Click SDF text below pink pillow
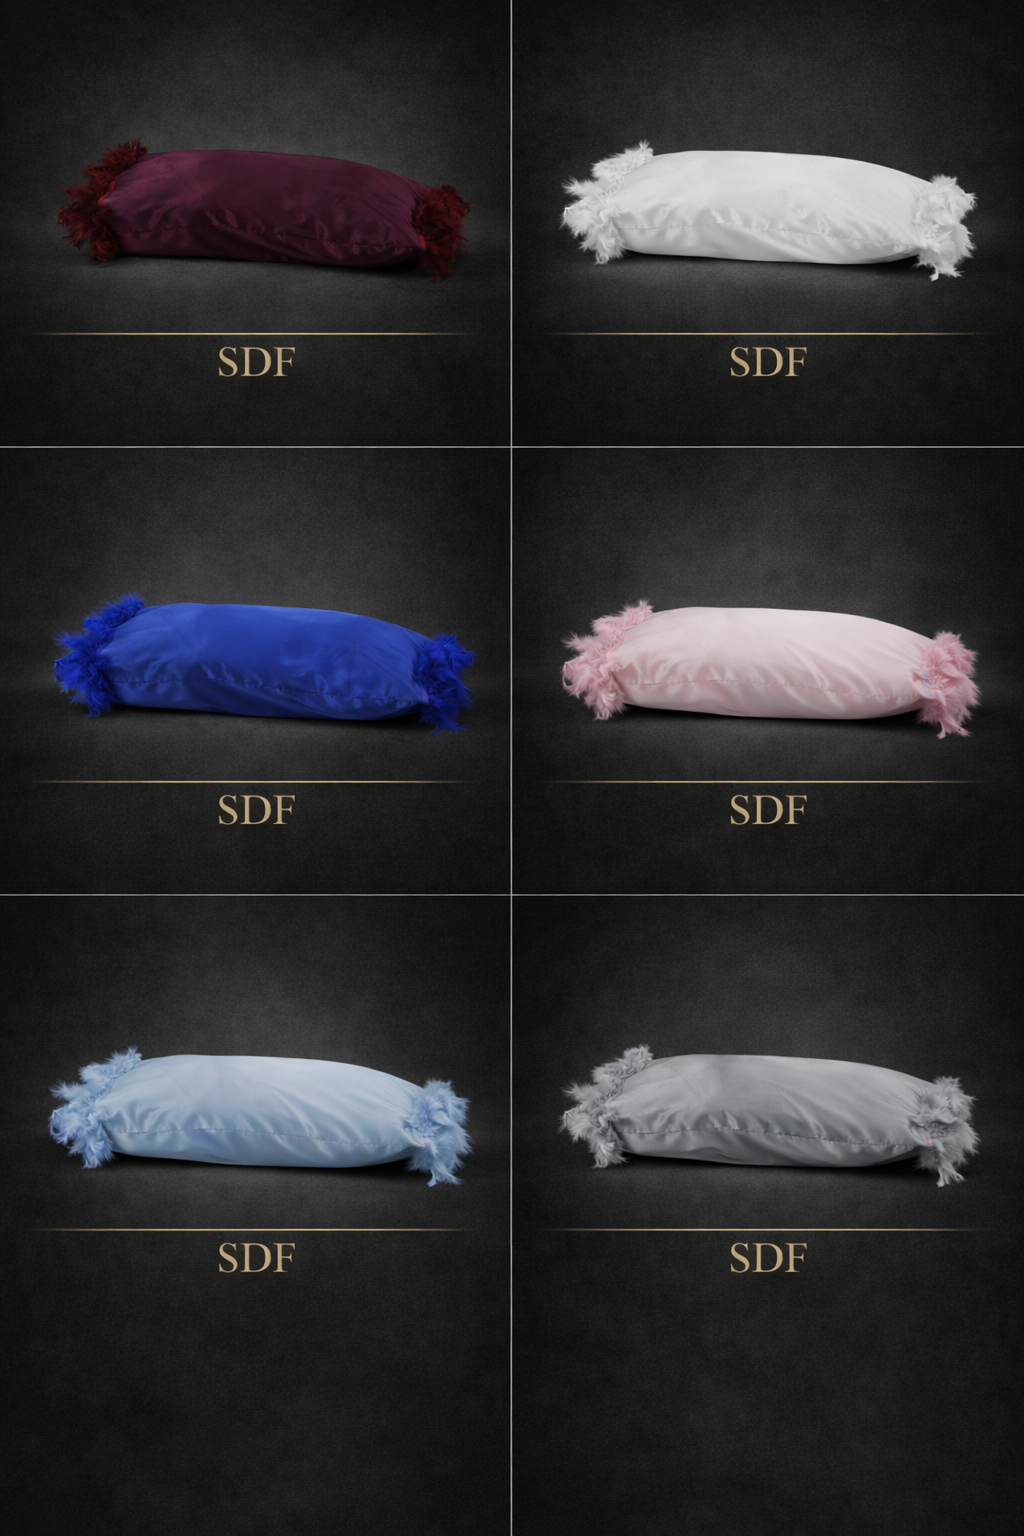1024x1536 pixels. coord(767,810)
